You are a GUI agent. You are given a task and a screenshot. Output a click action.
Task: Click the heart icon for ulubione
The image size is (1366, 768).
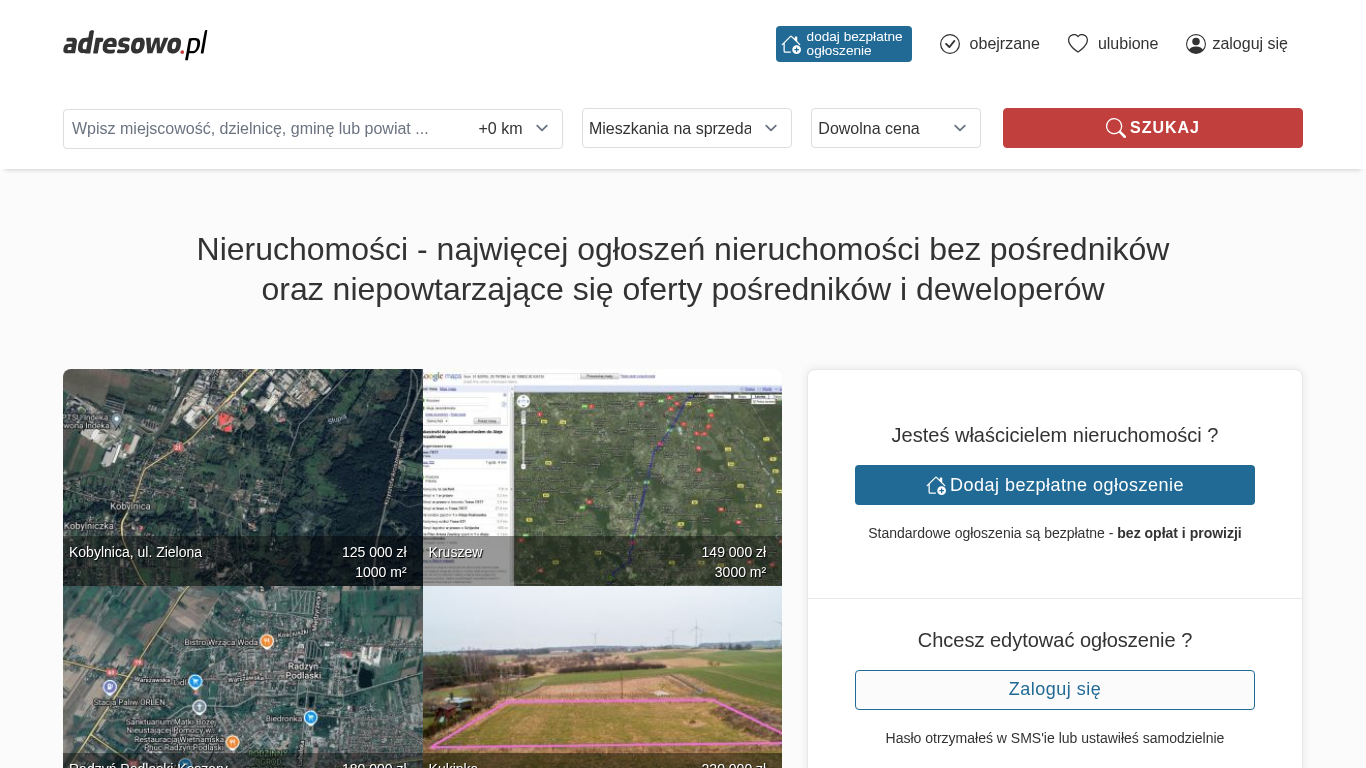1077,43
